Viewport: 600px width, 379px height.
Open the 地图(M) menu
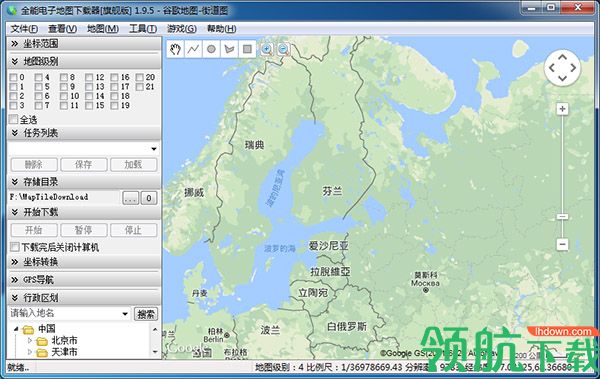coord(103,29)
